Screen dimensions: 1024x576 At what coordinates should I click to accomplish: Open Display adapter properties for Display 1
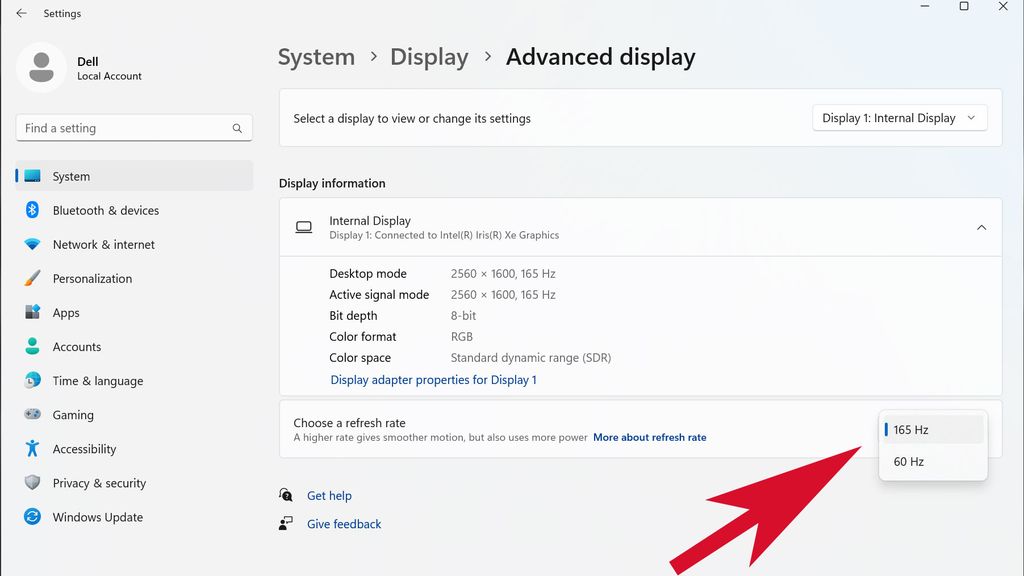(433, 380)
